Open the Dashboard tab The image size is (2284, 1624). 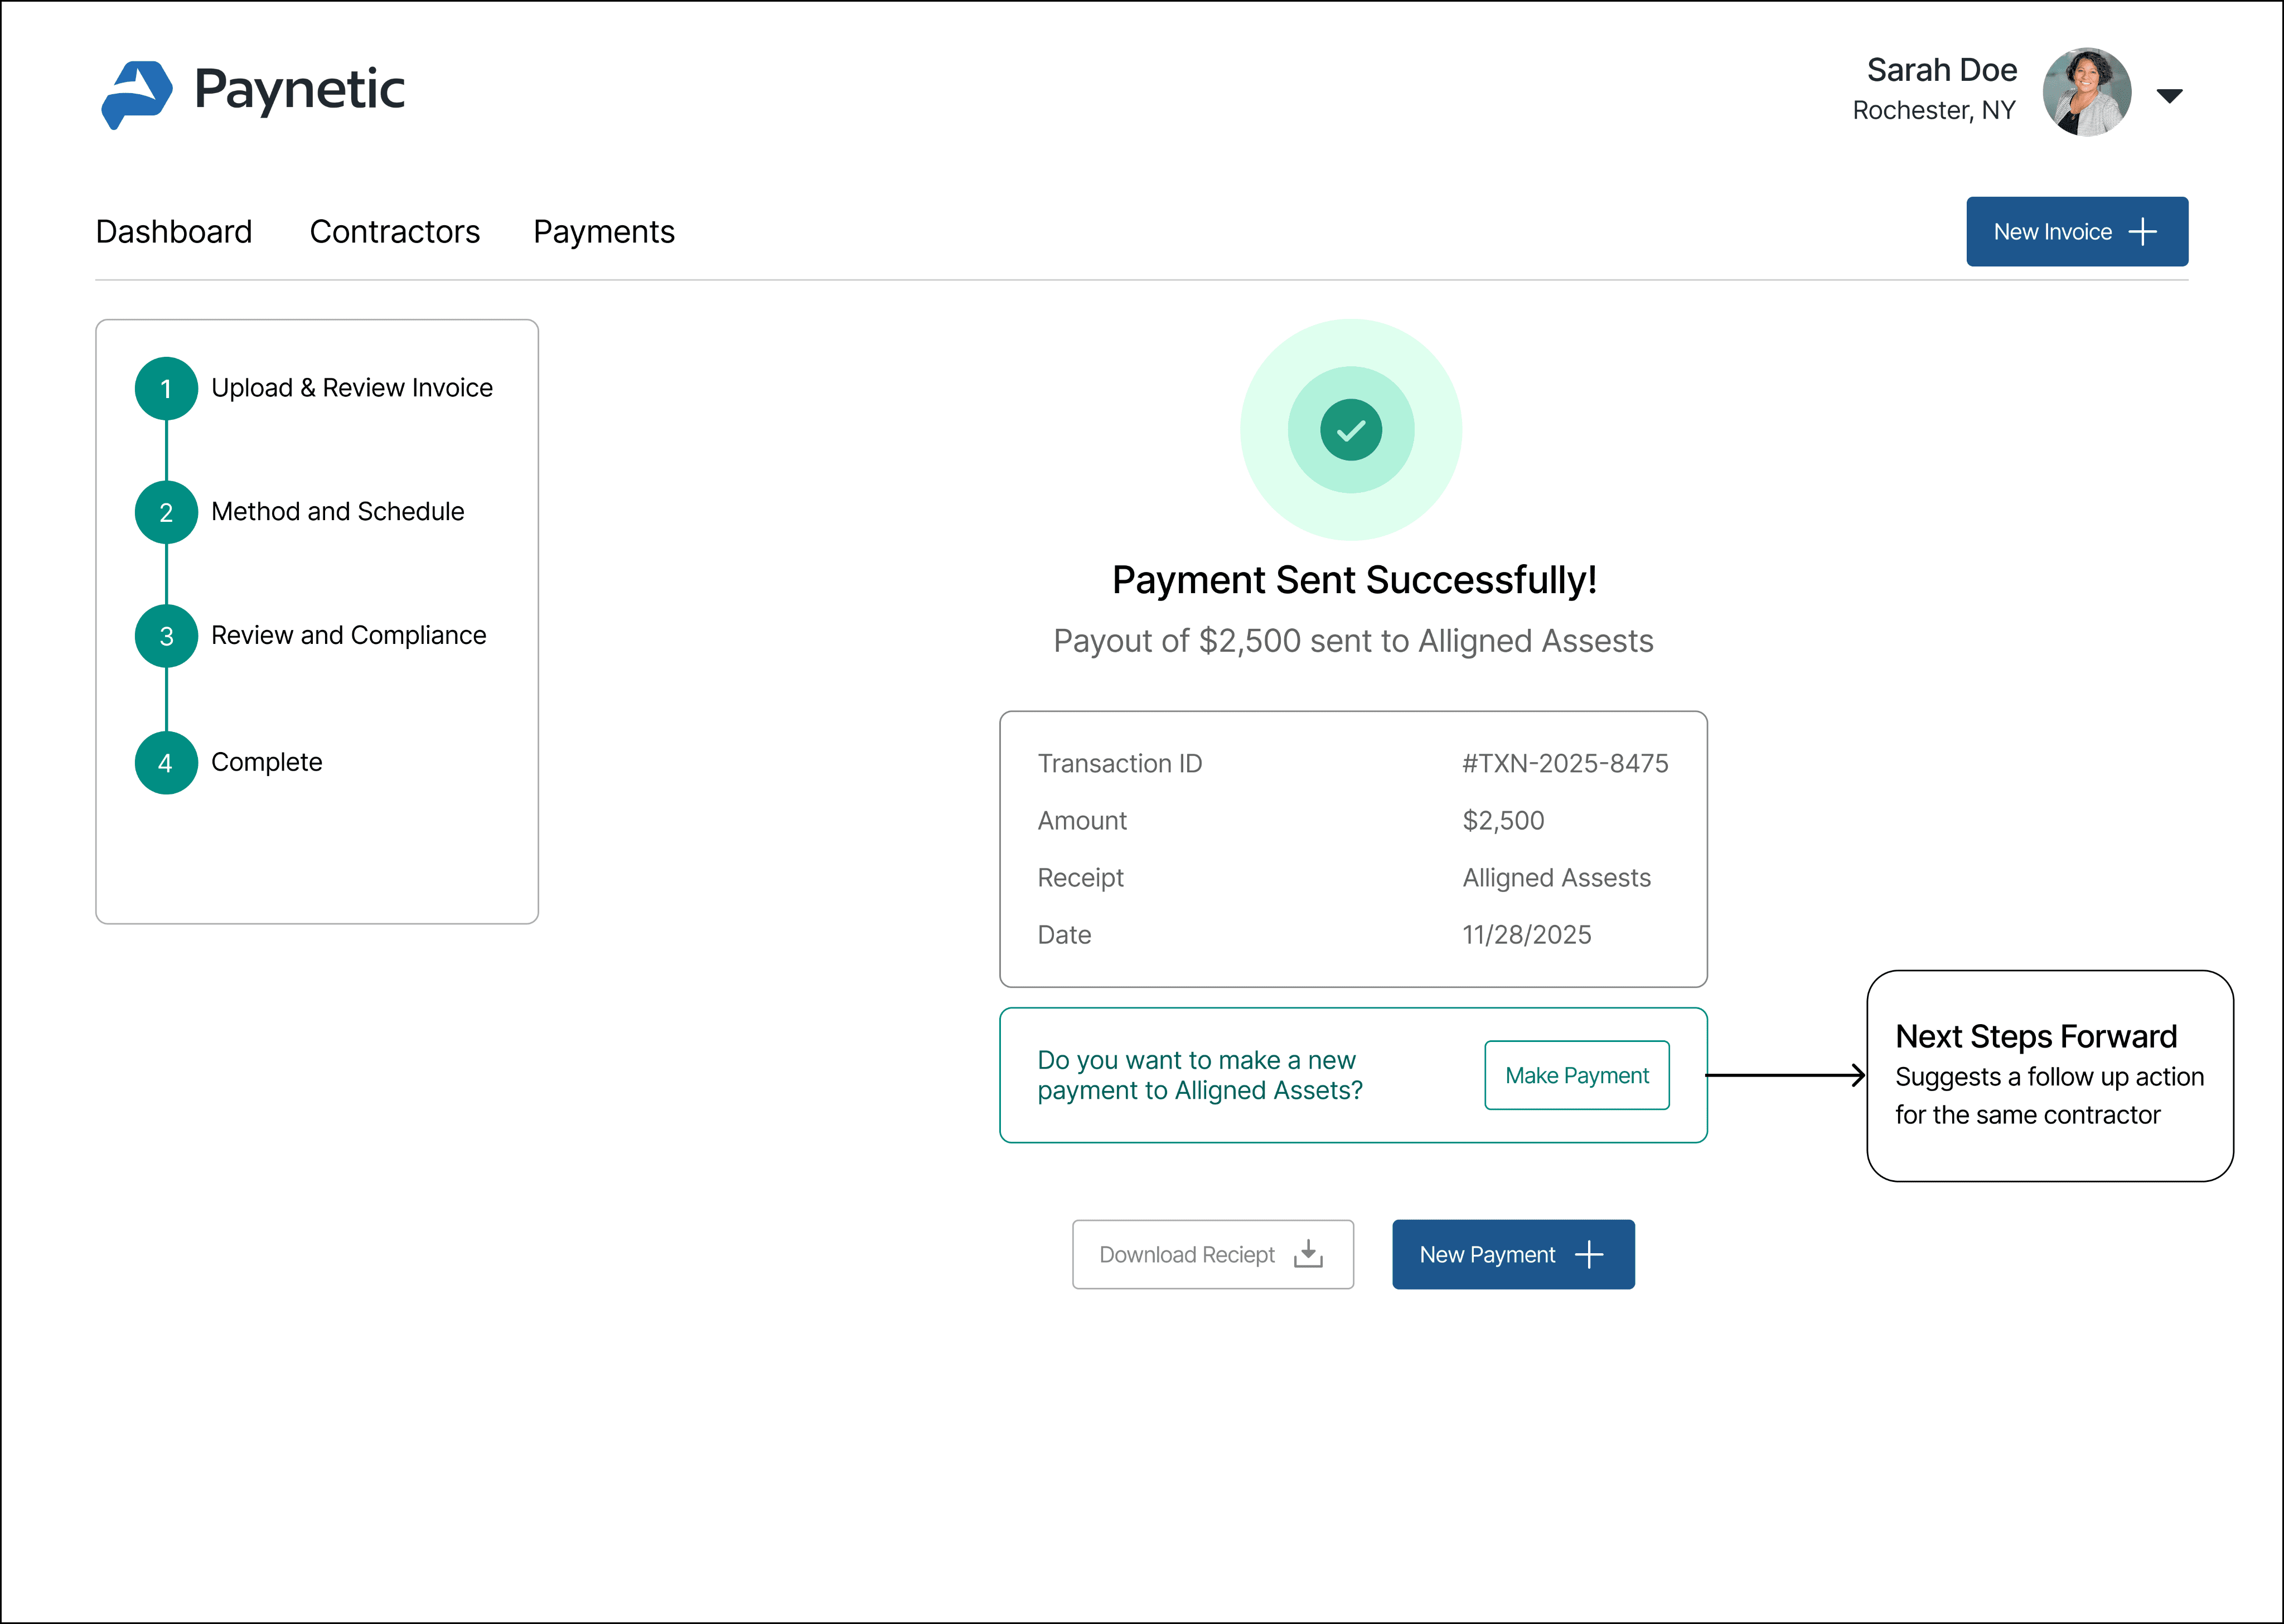(174, 232)
